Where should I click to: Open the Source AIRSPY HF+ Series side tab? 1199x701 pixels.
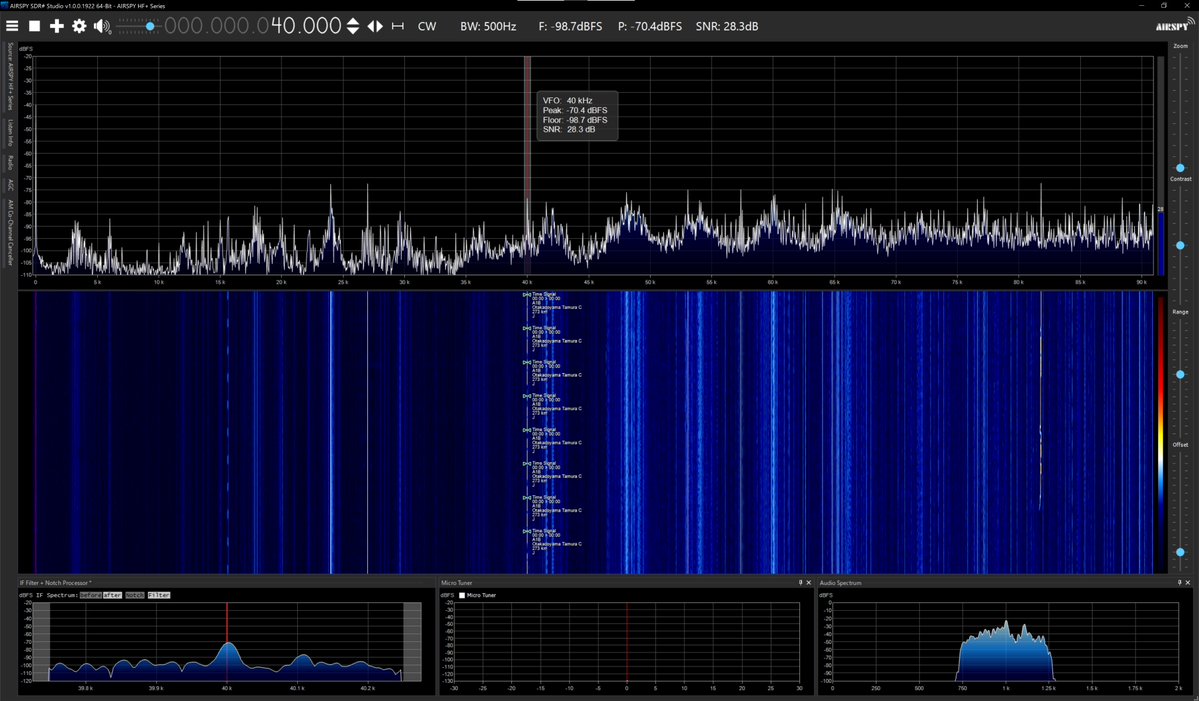[x=10, y=76]
